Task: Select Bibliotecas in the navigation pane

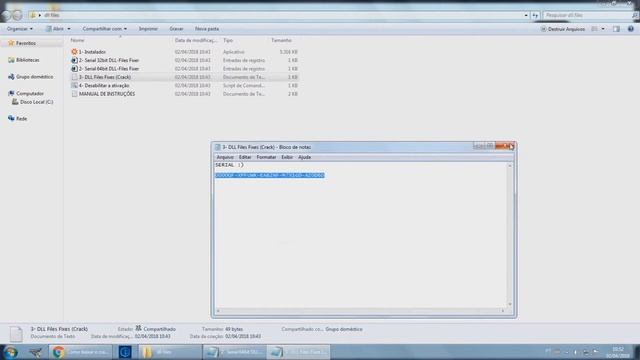Action: 28,60
